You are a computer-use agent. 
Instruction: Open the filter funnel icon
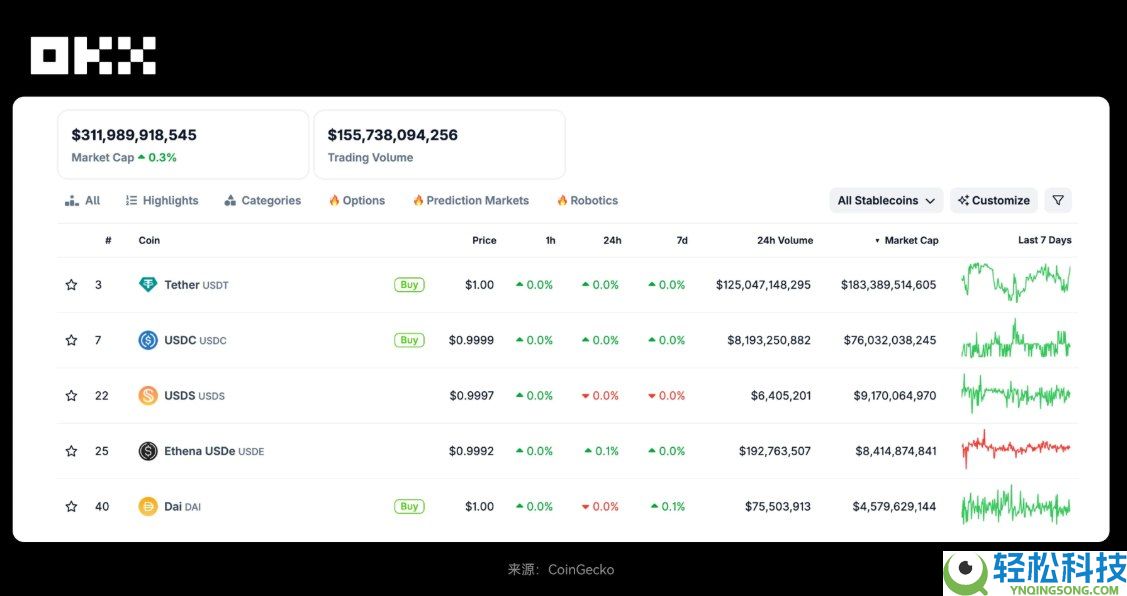(1058, 200)
